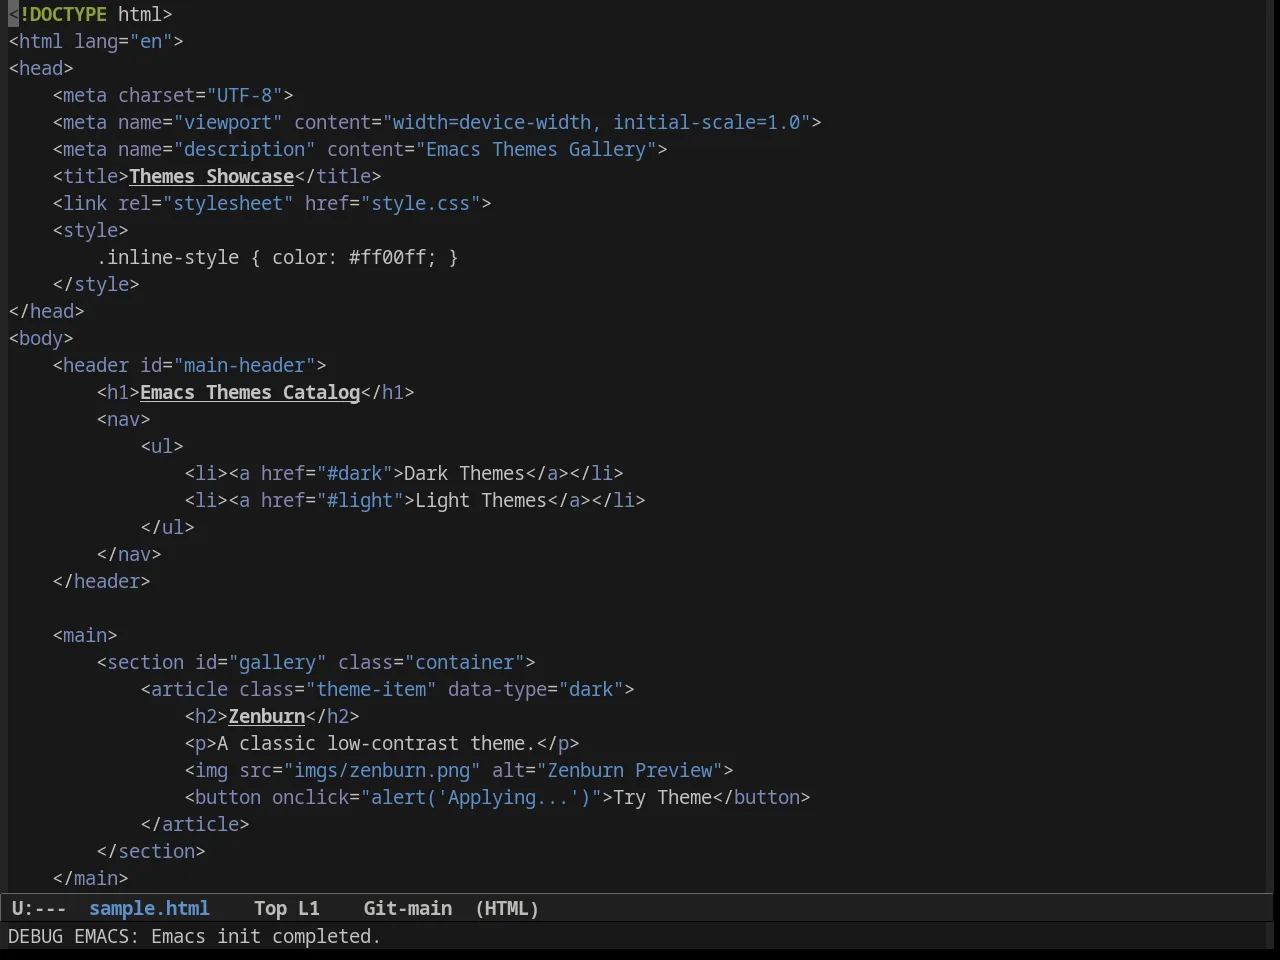Viewport: 1280px width, 960px height.
Task: Click the closing </main> tag
Action: (x=90, y=878)
